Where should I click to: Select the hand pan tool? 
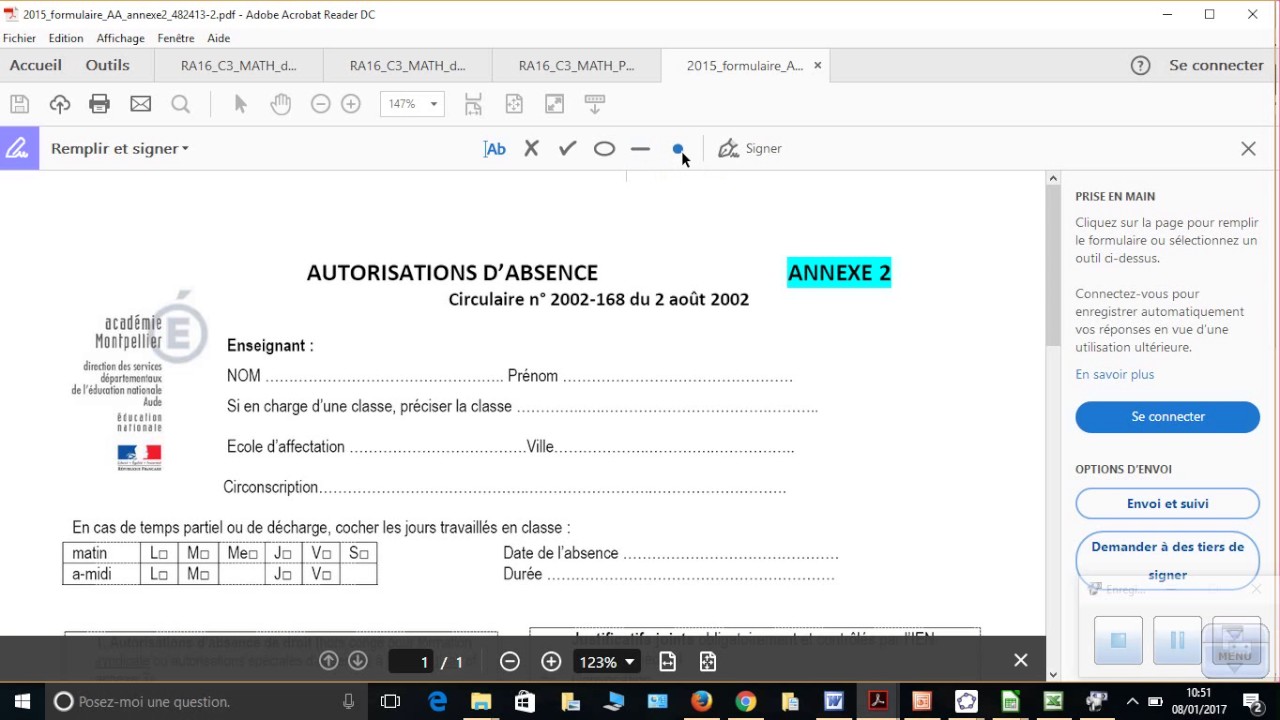pos(280,104)
